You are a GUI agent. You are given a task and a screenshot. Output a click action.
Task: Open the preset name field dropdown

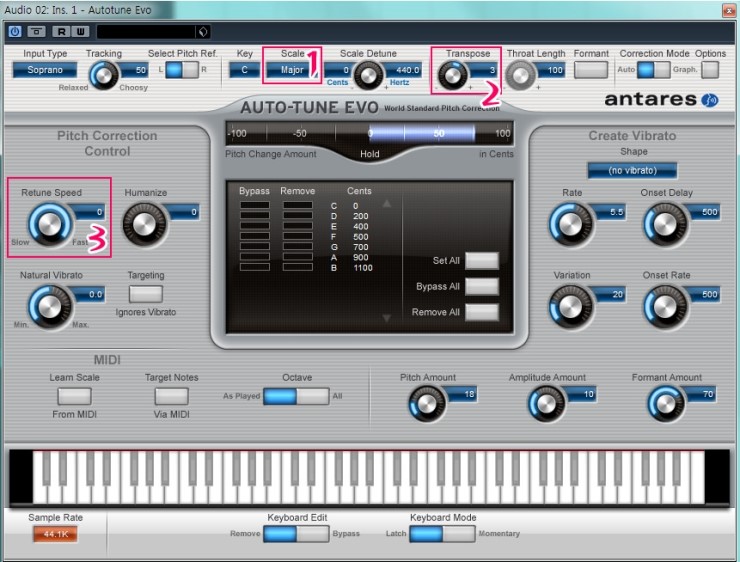[x=146, y=32]
